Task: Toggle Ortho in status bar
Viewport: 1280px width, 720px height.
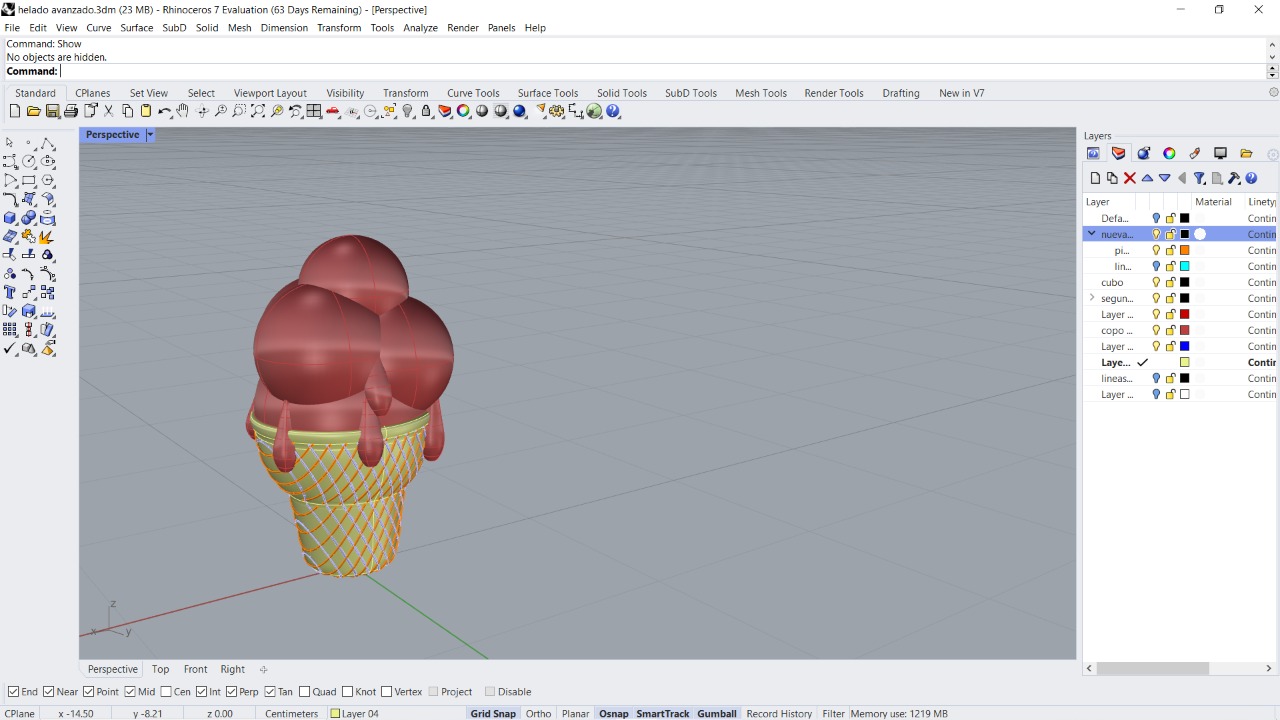Action: click(538, 714)
